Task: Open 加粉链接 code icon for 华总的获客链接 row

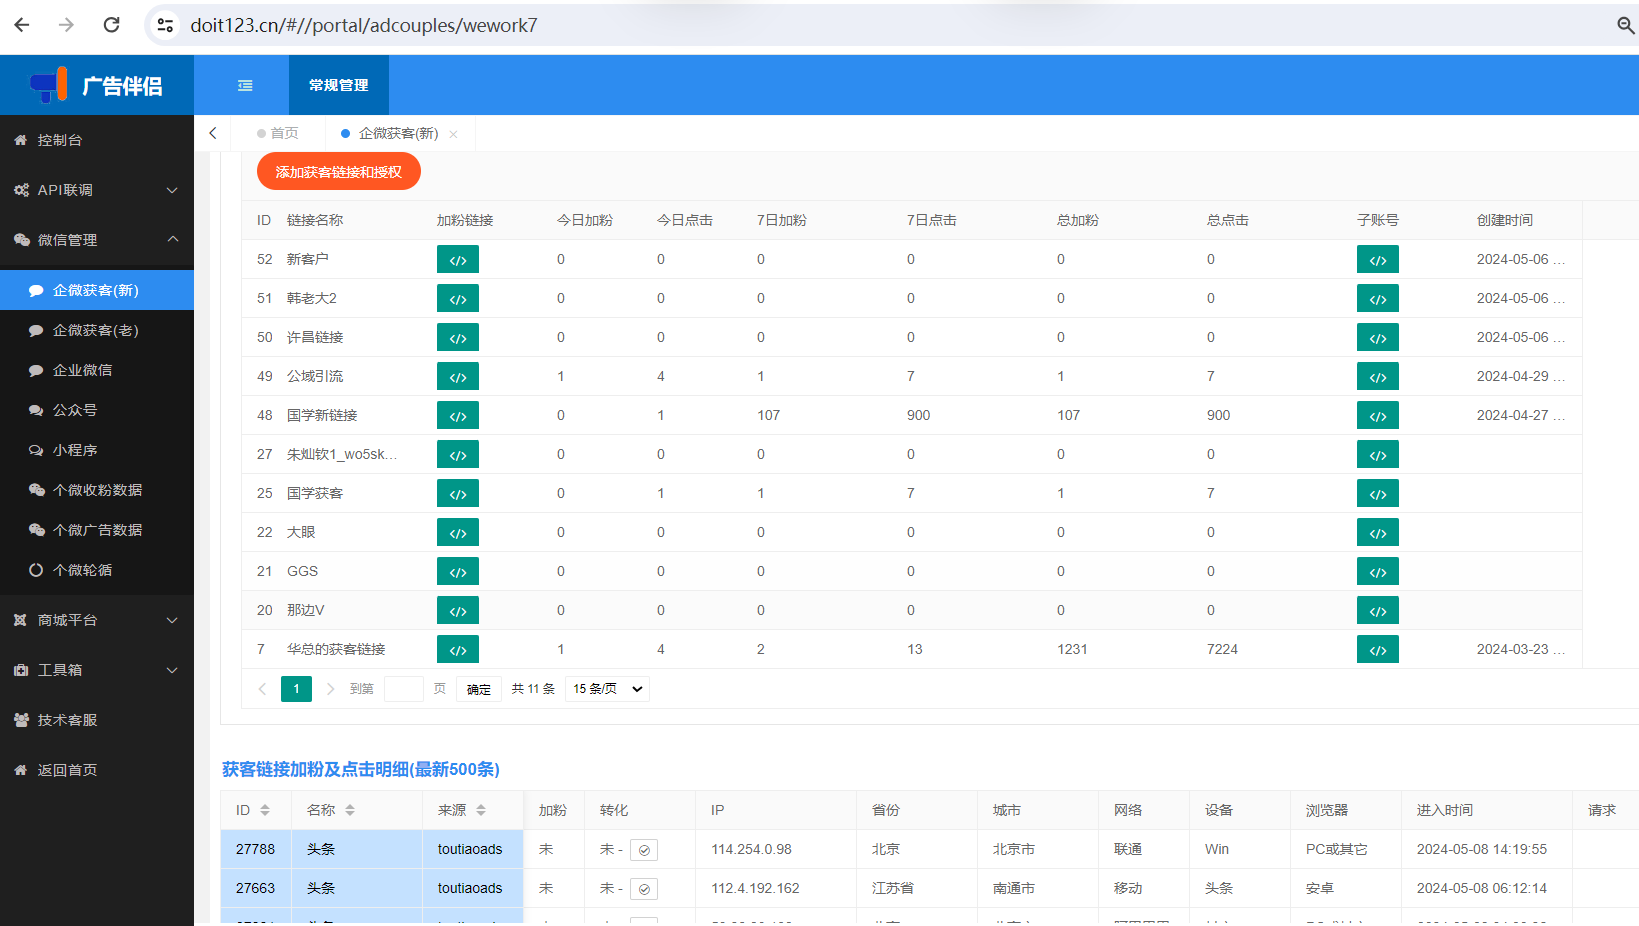Action: (x=458, y=649)
